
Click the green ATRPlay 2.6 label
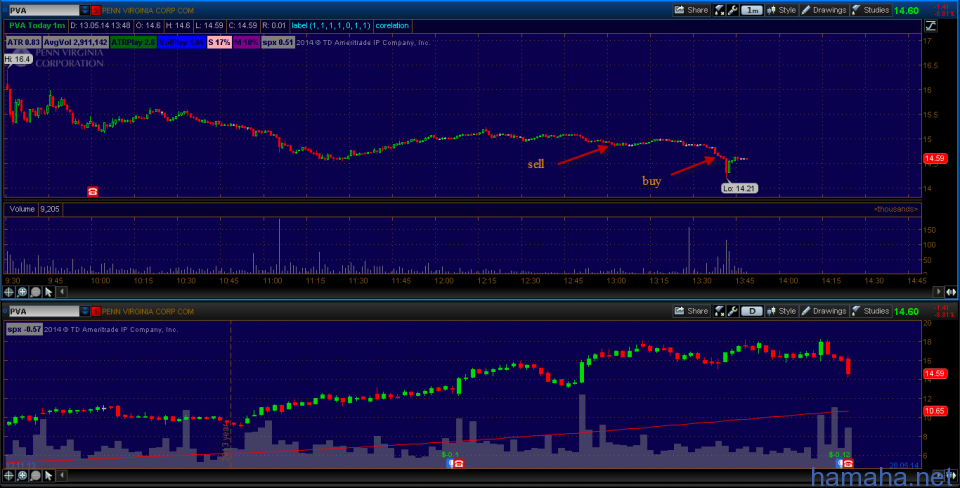click(133, 42)
